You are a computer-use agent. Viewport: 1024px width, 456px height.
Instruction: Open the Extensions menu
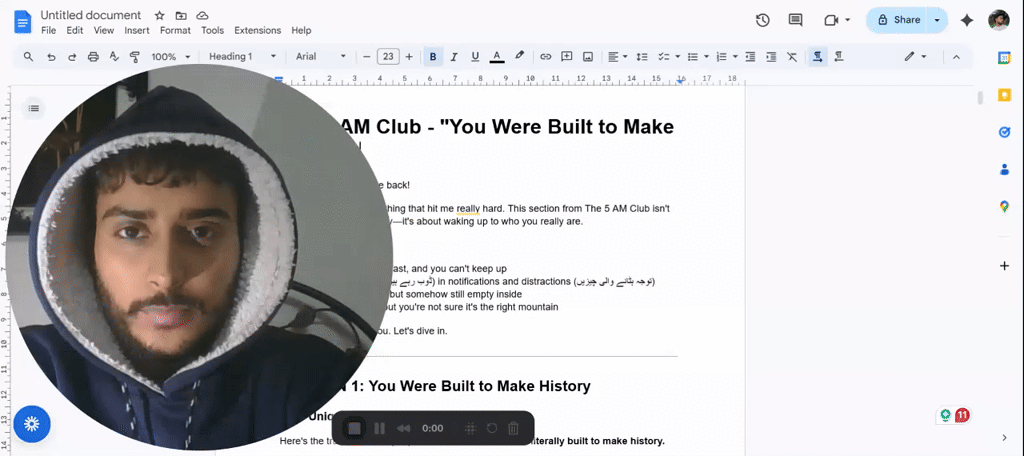[257, 31]
